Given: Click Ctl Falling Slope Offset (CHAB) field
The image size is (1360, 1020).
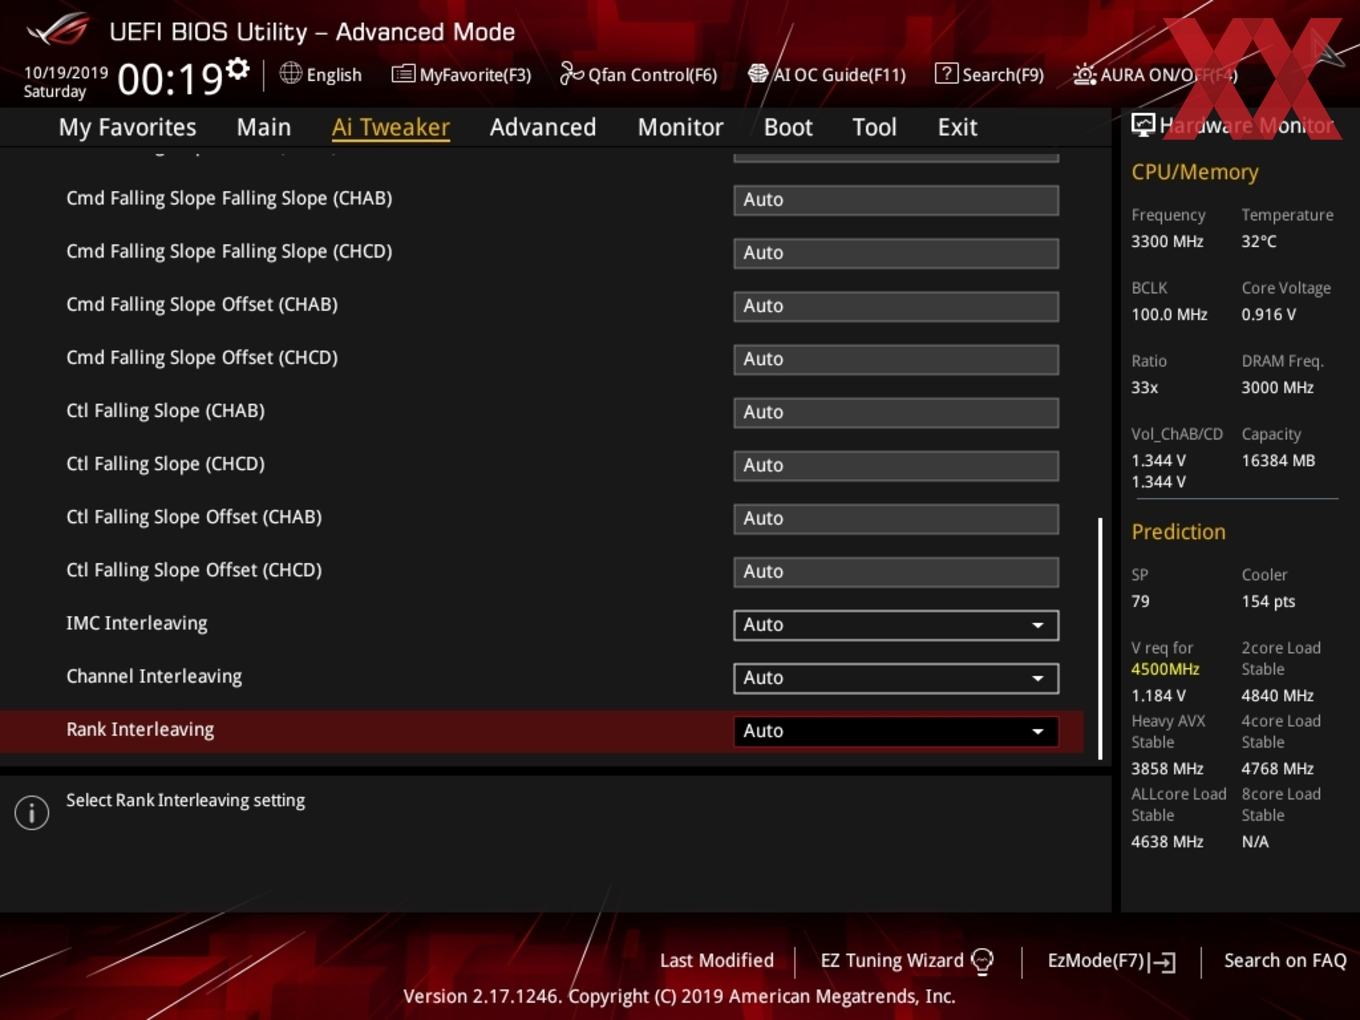Looking at the screenshot, I should 896,518.
